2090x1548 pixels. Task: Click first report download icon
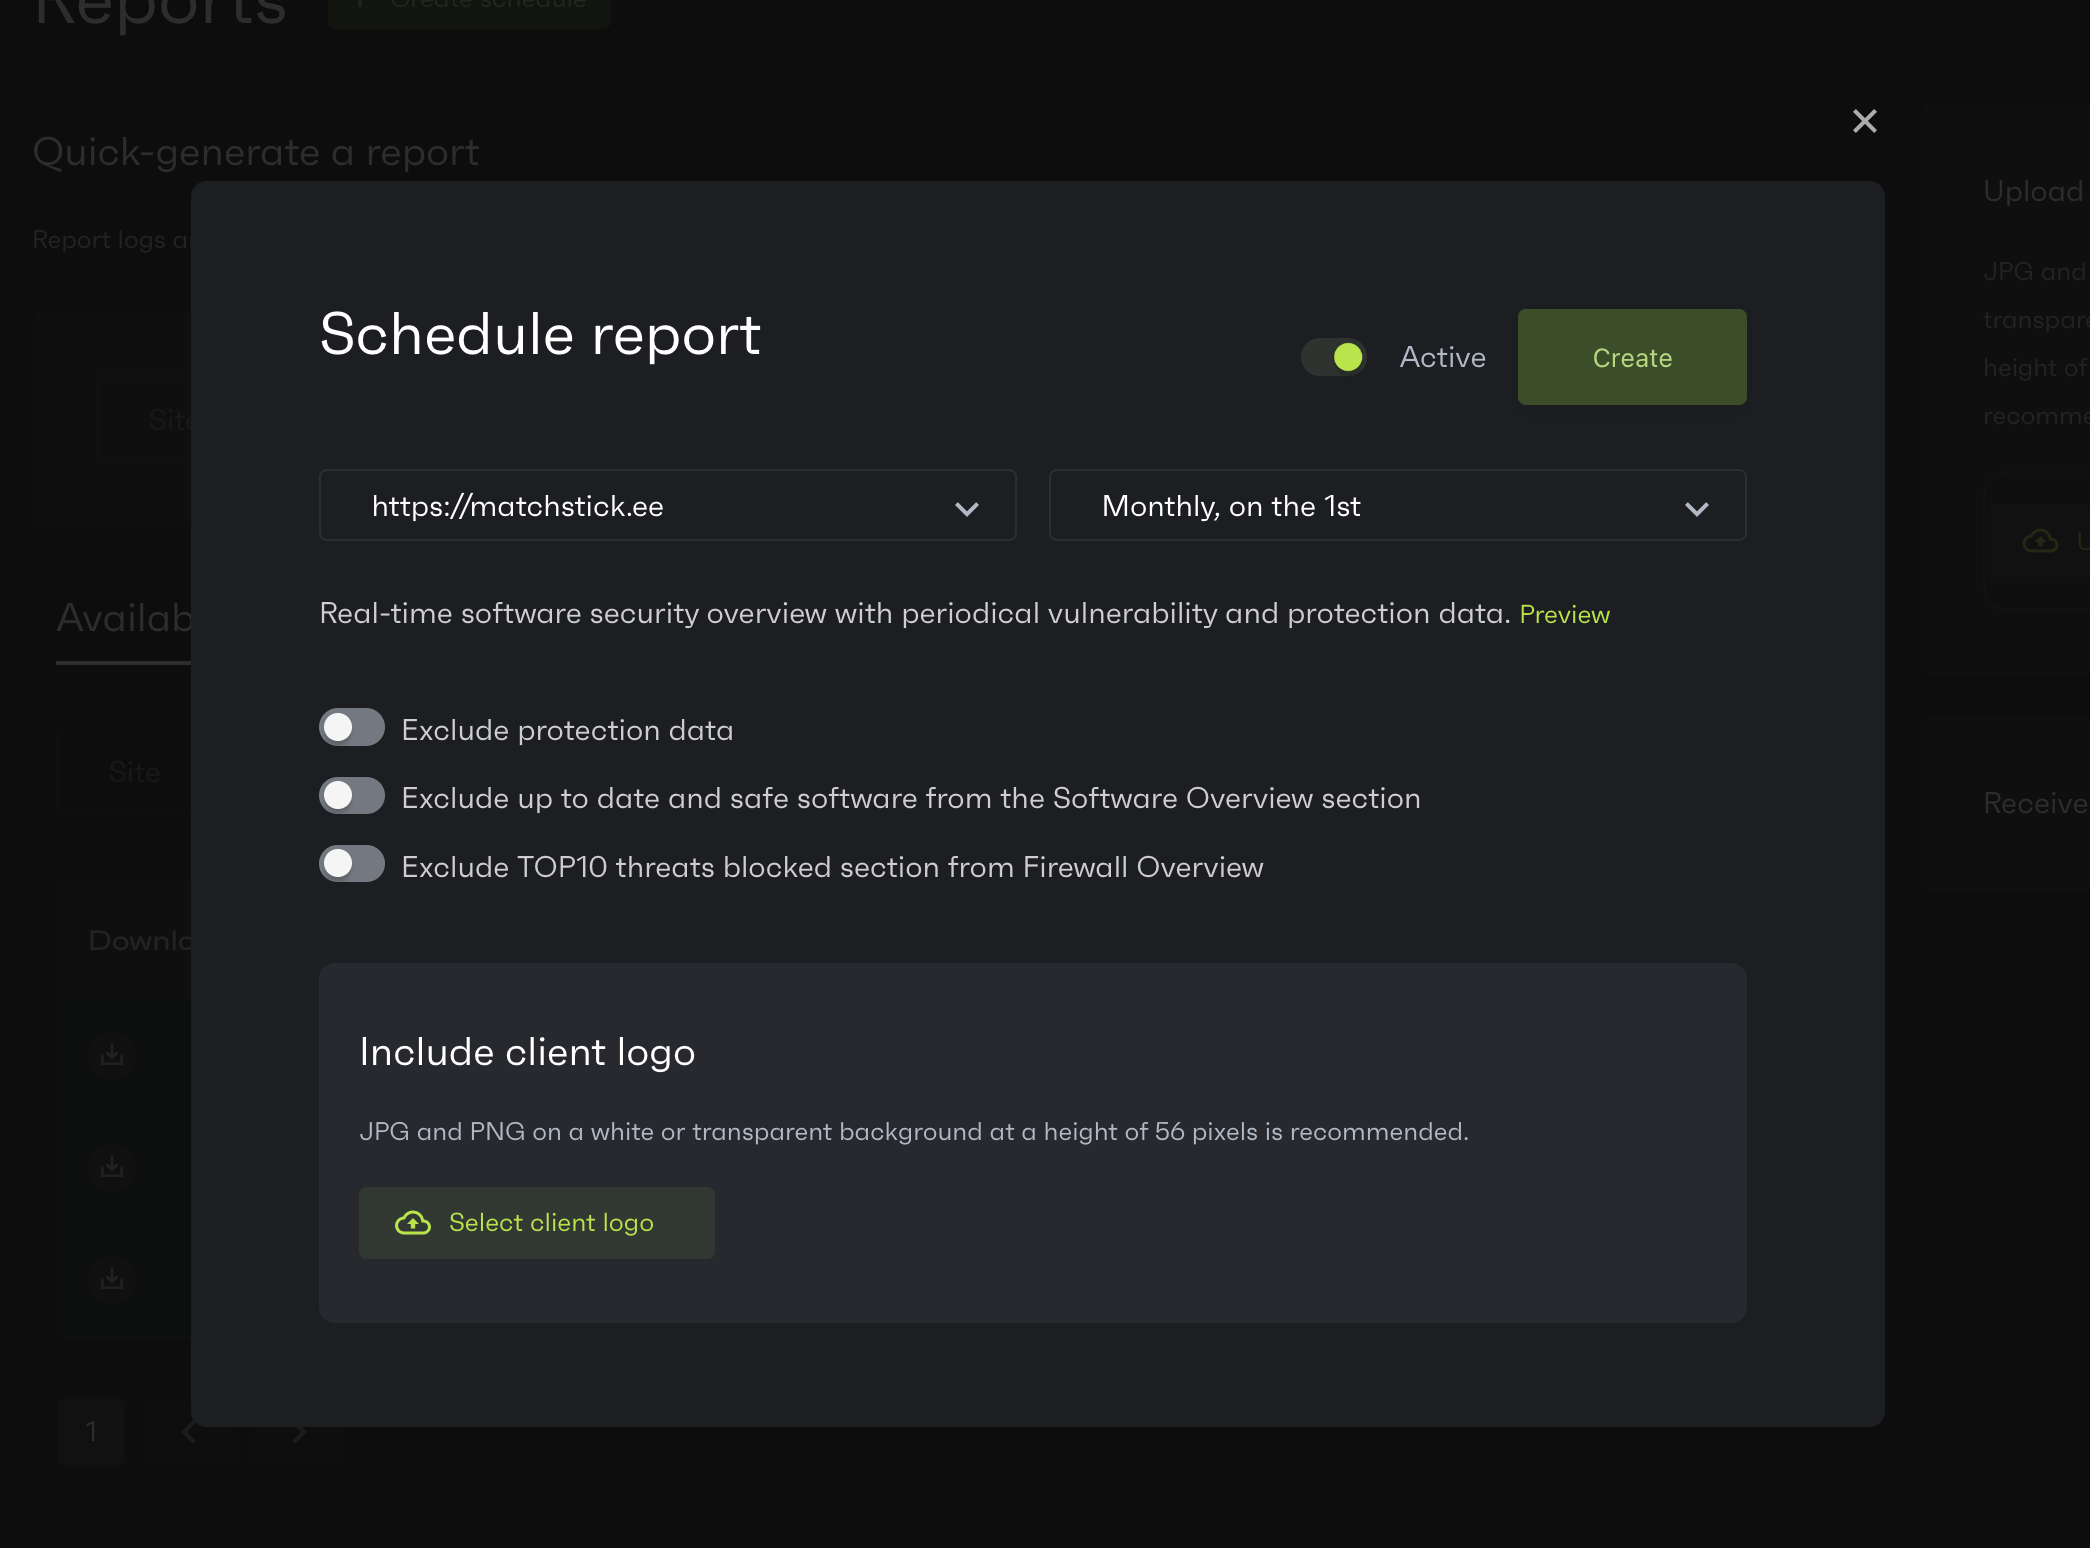pos(112,1054)
